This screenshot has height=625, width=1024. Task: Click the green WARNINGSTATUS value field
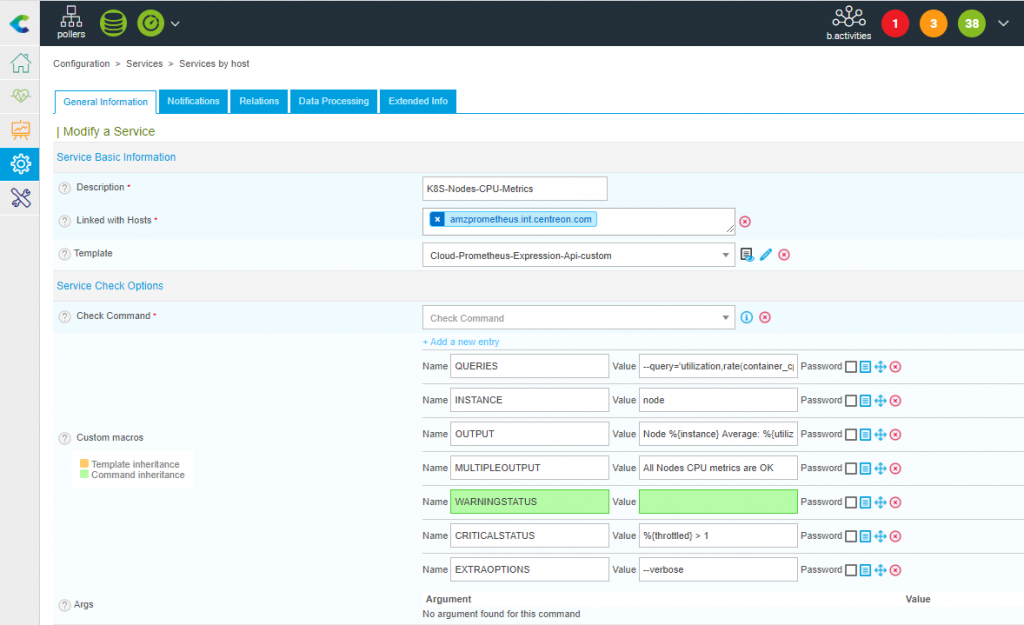click(x=718, y=502)
